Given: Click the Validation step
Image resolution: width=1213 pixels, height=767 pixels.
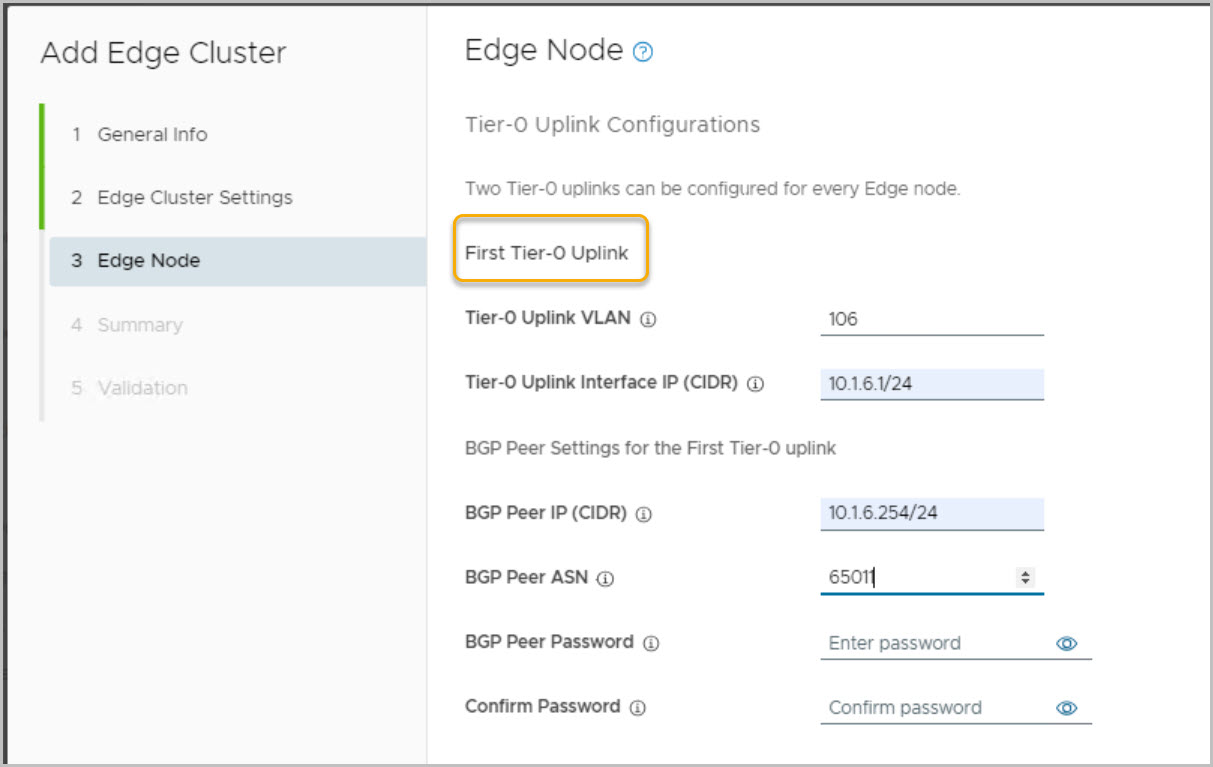Looking at the screenshot, I should pyautogui.click(x=142, y=388).
